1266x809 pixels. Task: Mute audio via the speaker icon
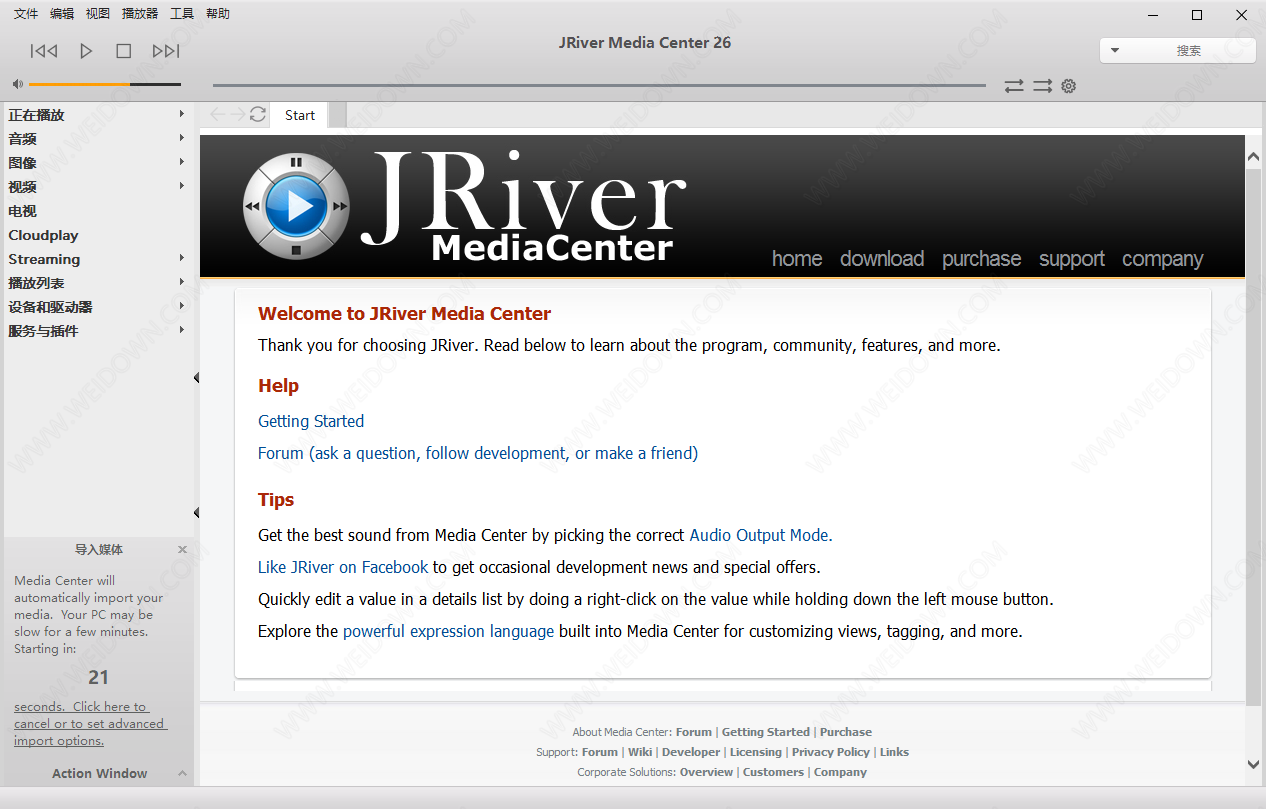coord(17,84)
